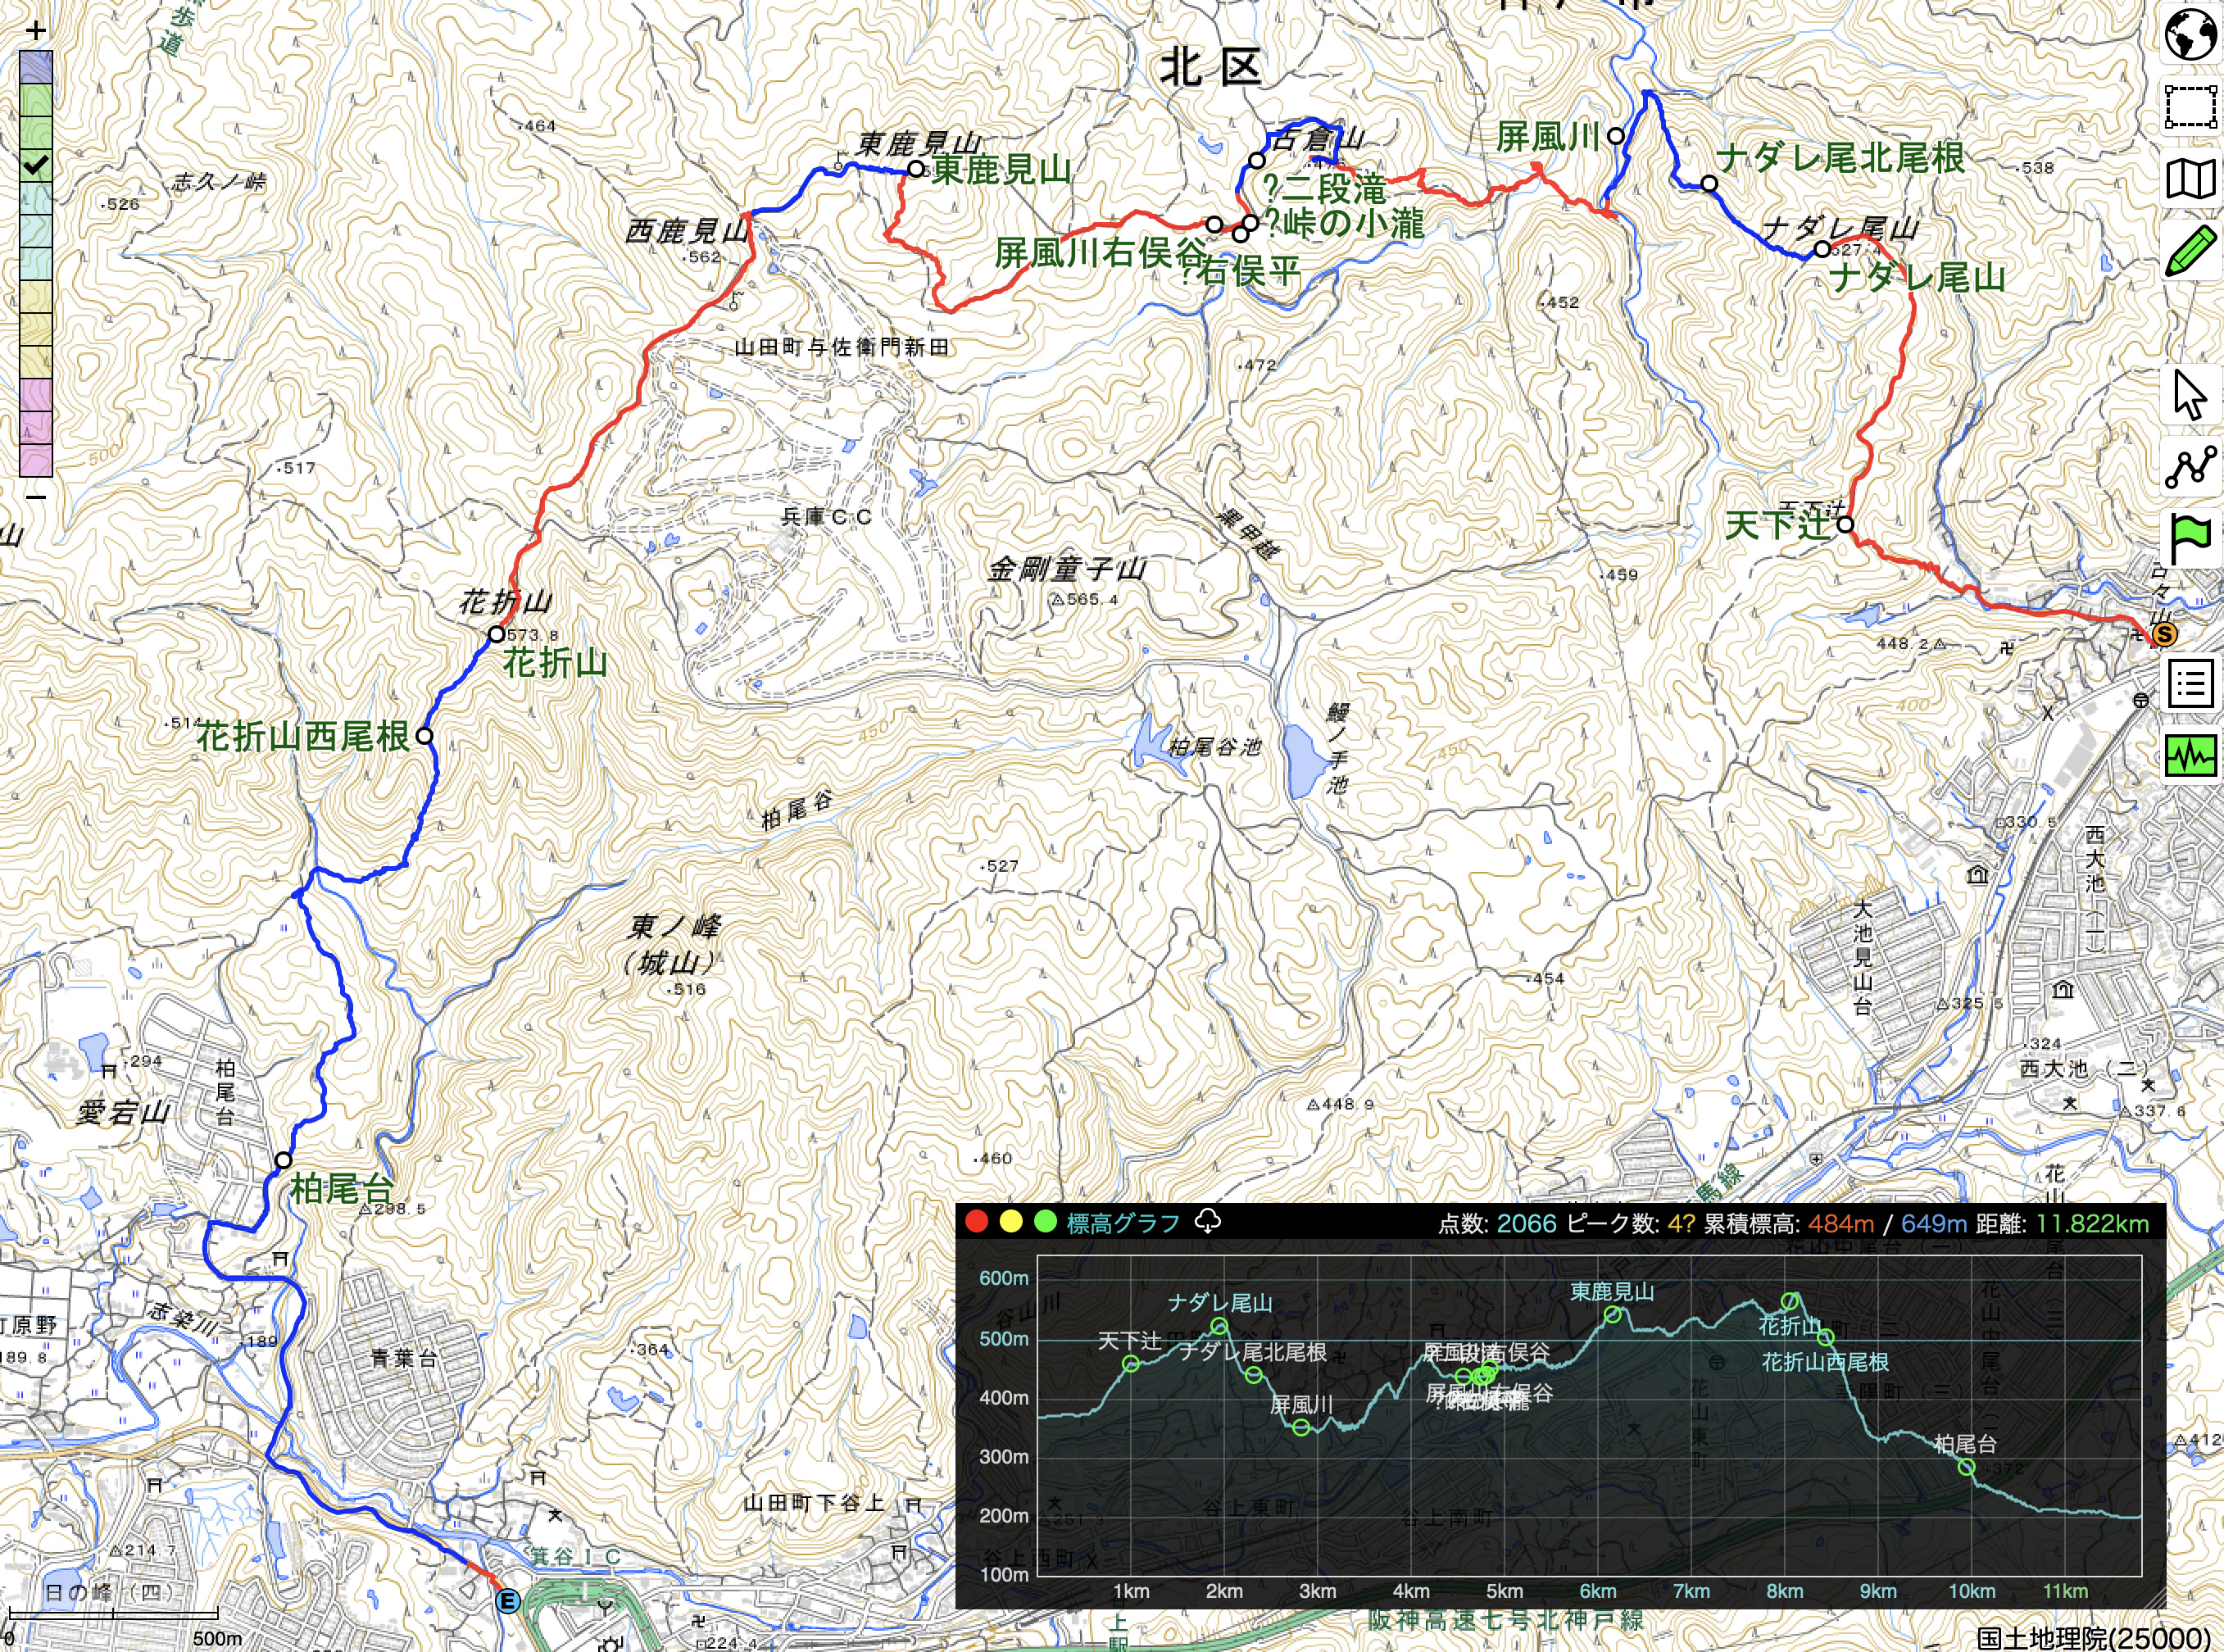Click the green flag waypoint tool
Screen dimensions: 2224x1652
pyautogui.click(x=2190, y=539)
